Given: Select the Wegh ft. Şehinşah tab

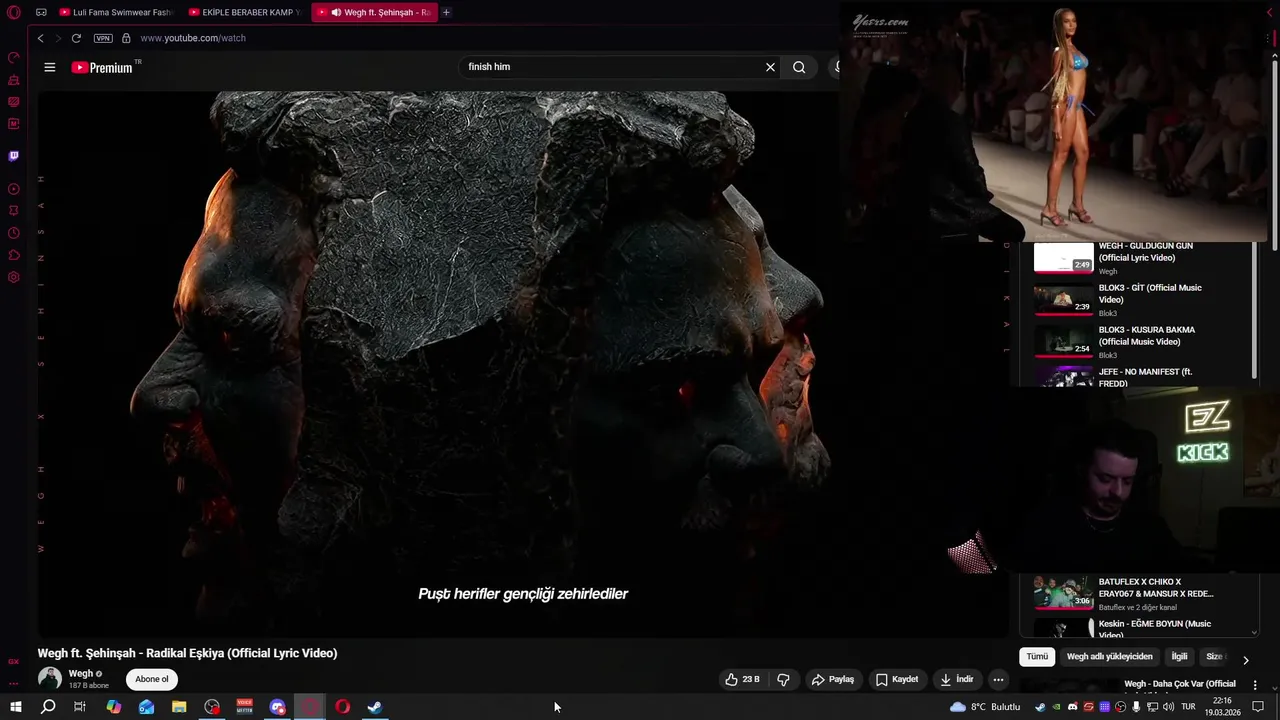Looking at the screenshot, I should click(375, 12).
